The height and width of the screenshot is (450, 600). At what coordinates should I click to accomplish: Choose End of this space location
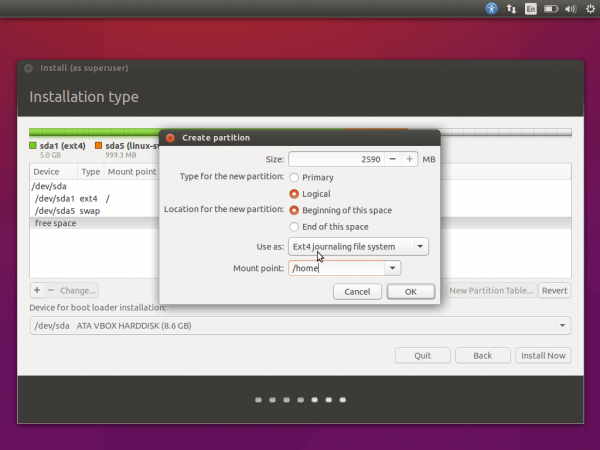294,227
